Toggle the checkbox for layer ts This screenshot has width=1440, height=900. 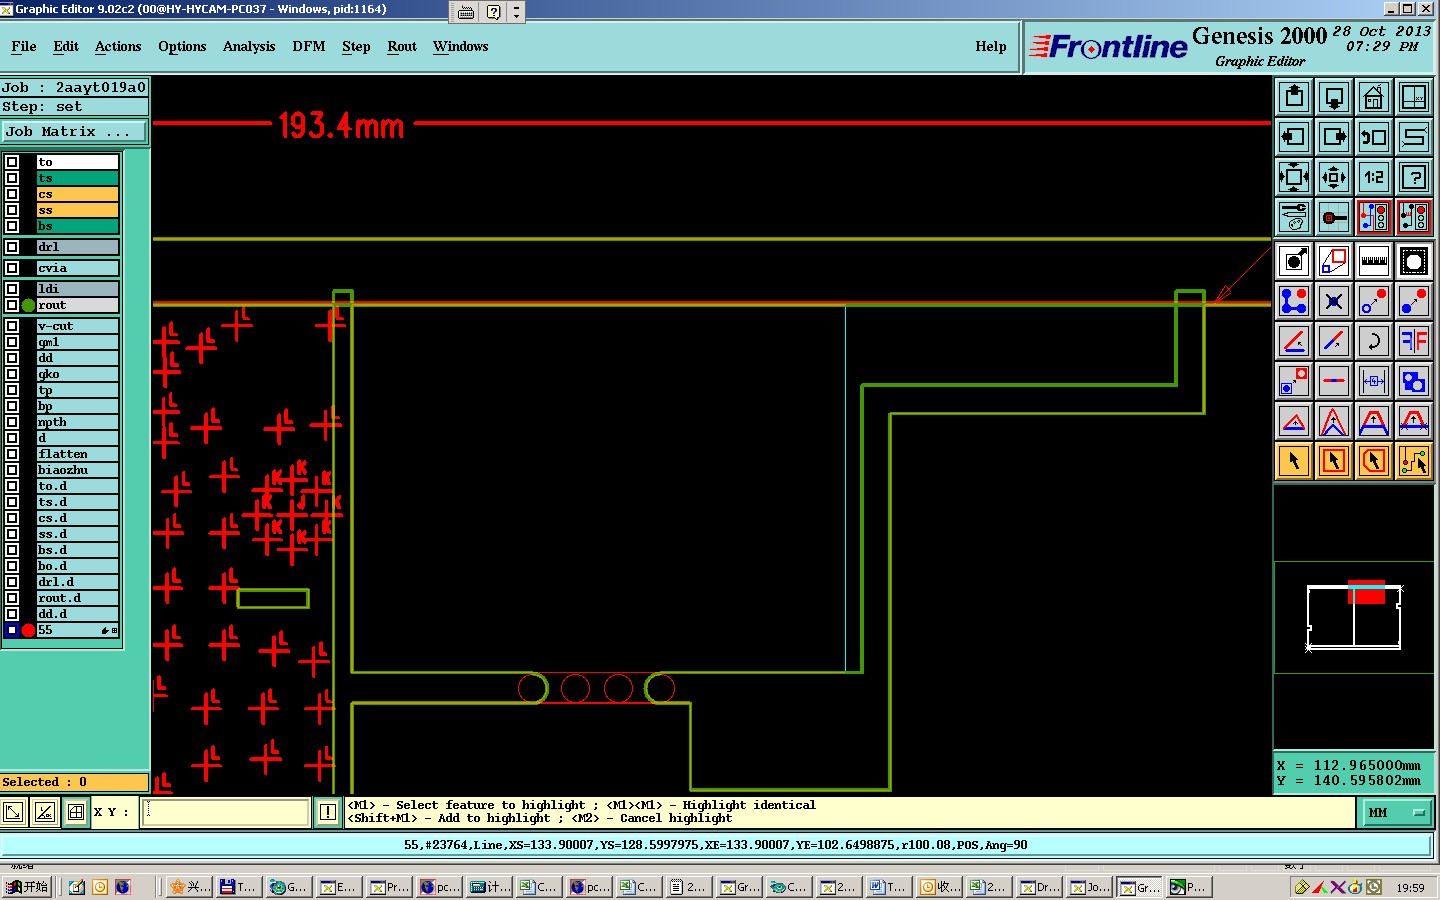[x=12, y=178]
